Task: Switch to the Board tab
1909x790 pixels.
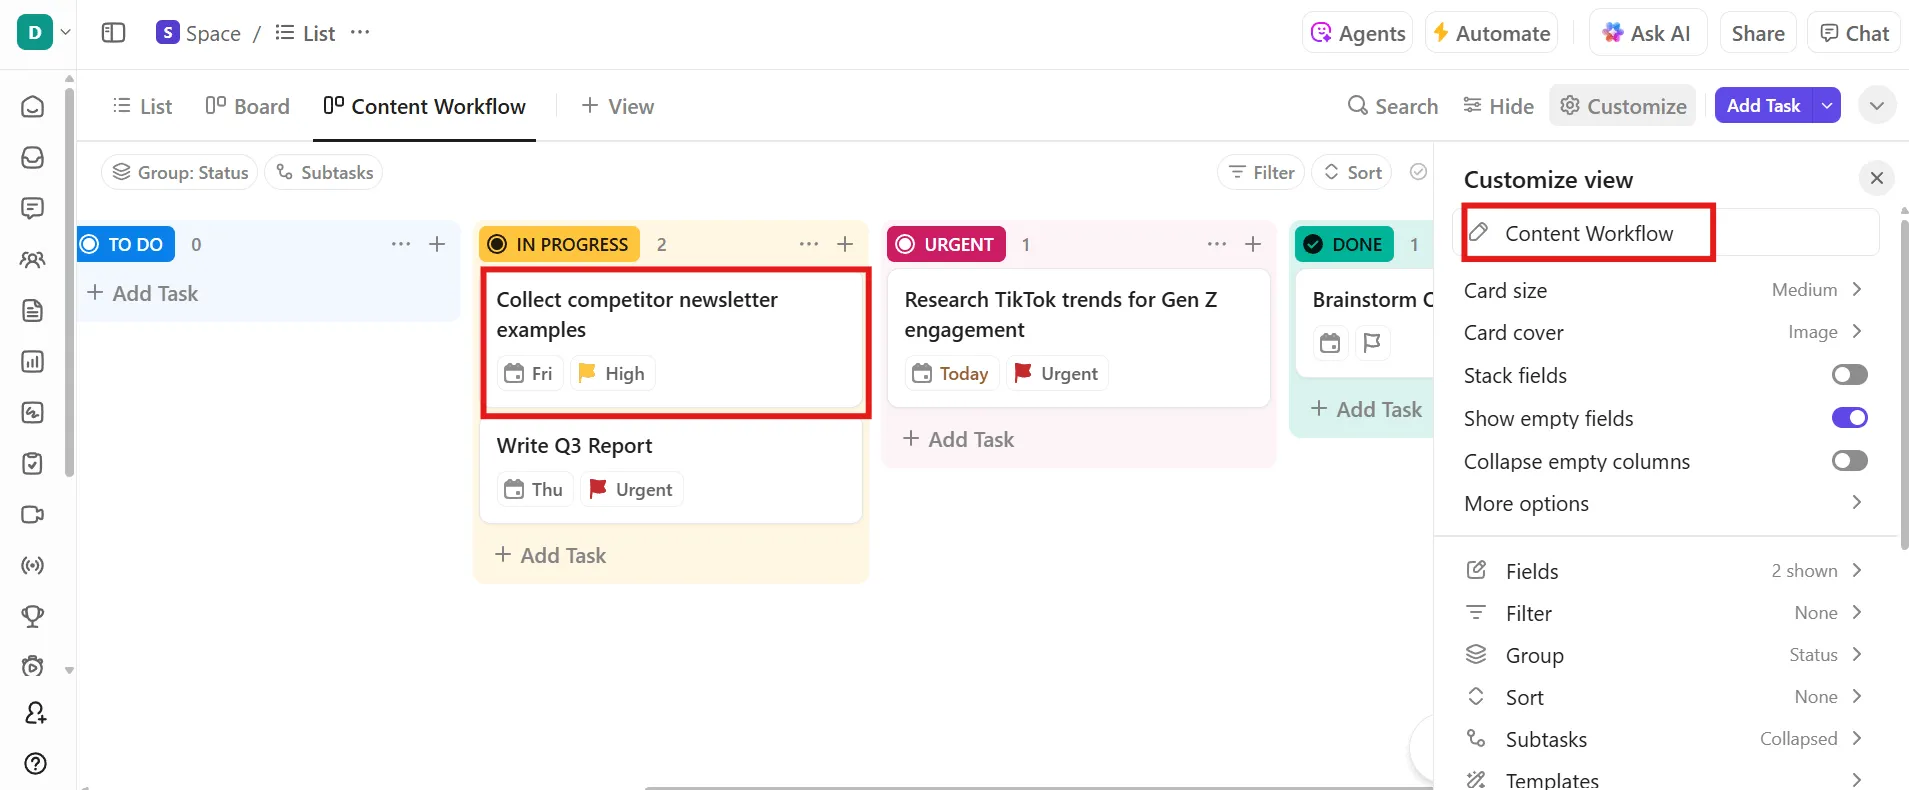Action: click(247, 106)
